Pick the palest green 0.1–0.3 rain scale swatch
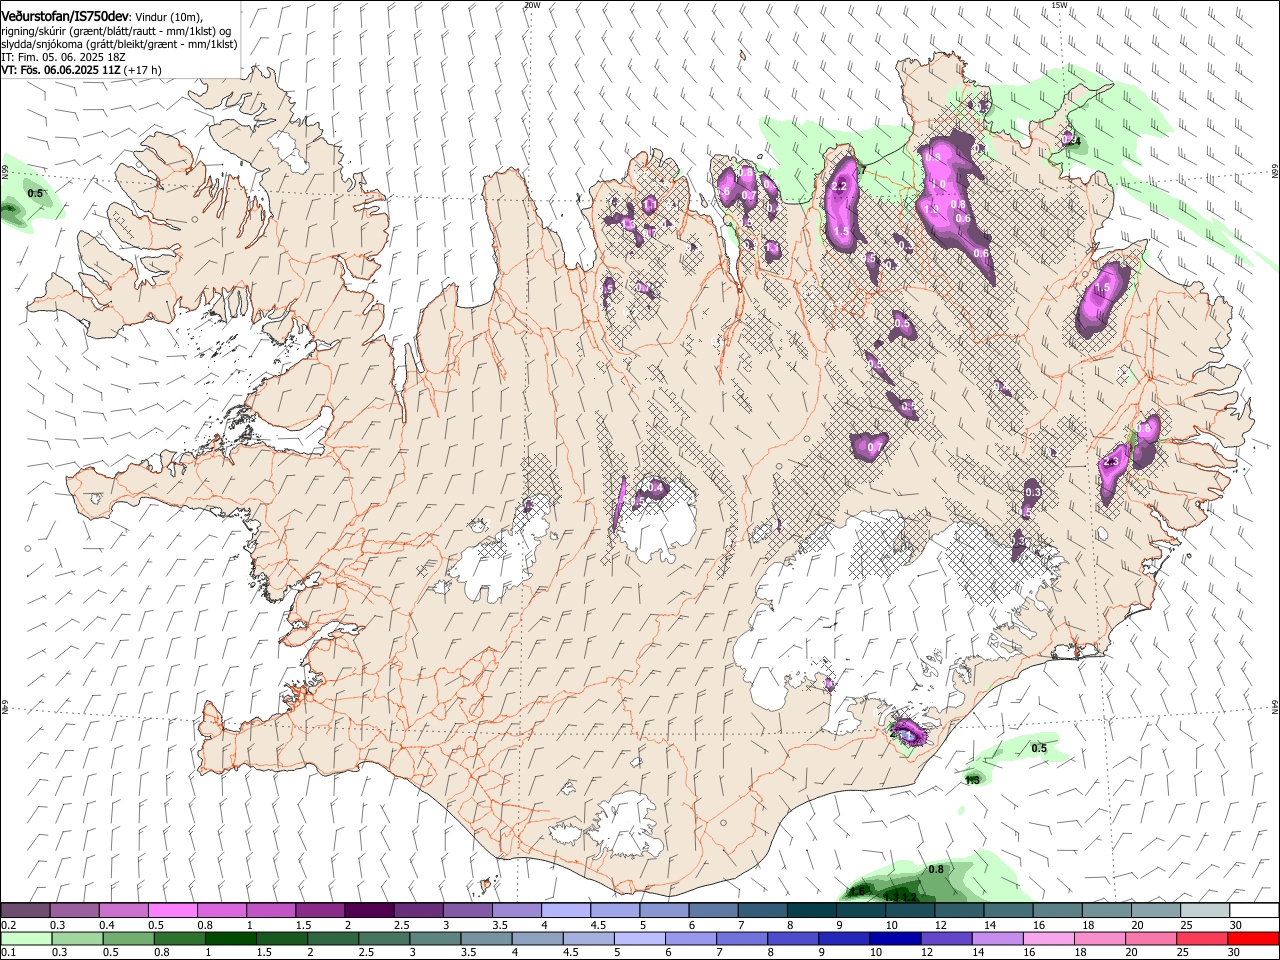This screenshot has height=960, width=1280. click(x=25, y=939)
